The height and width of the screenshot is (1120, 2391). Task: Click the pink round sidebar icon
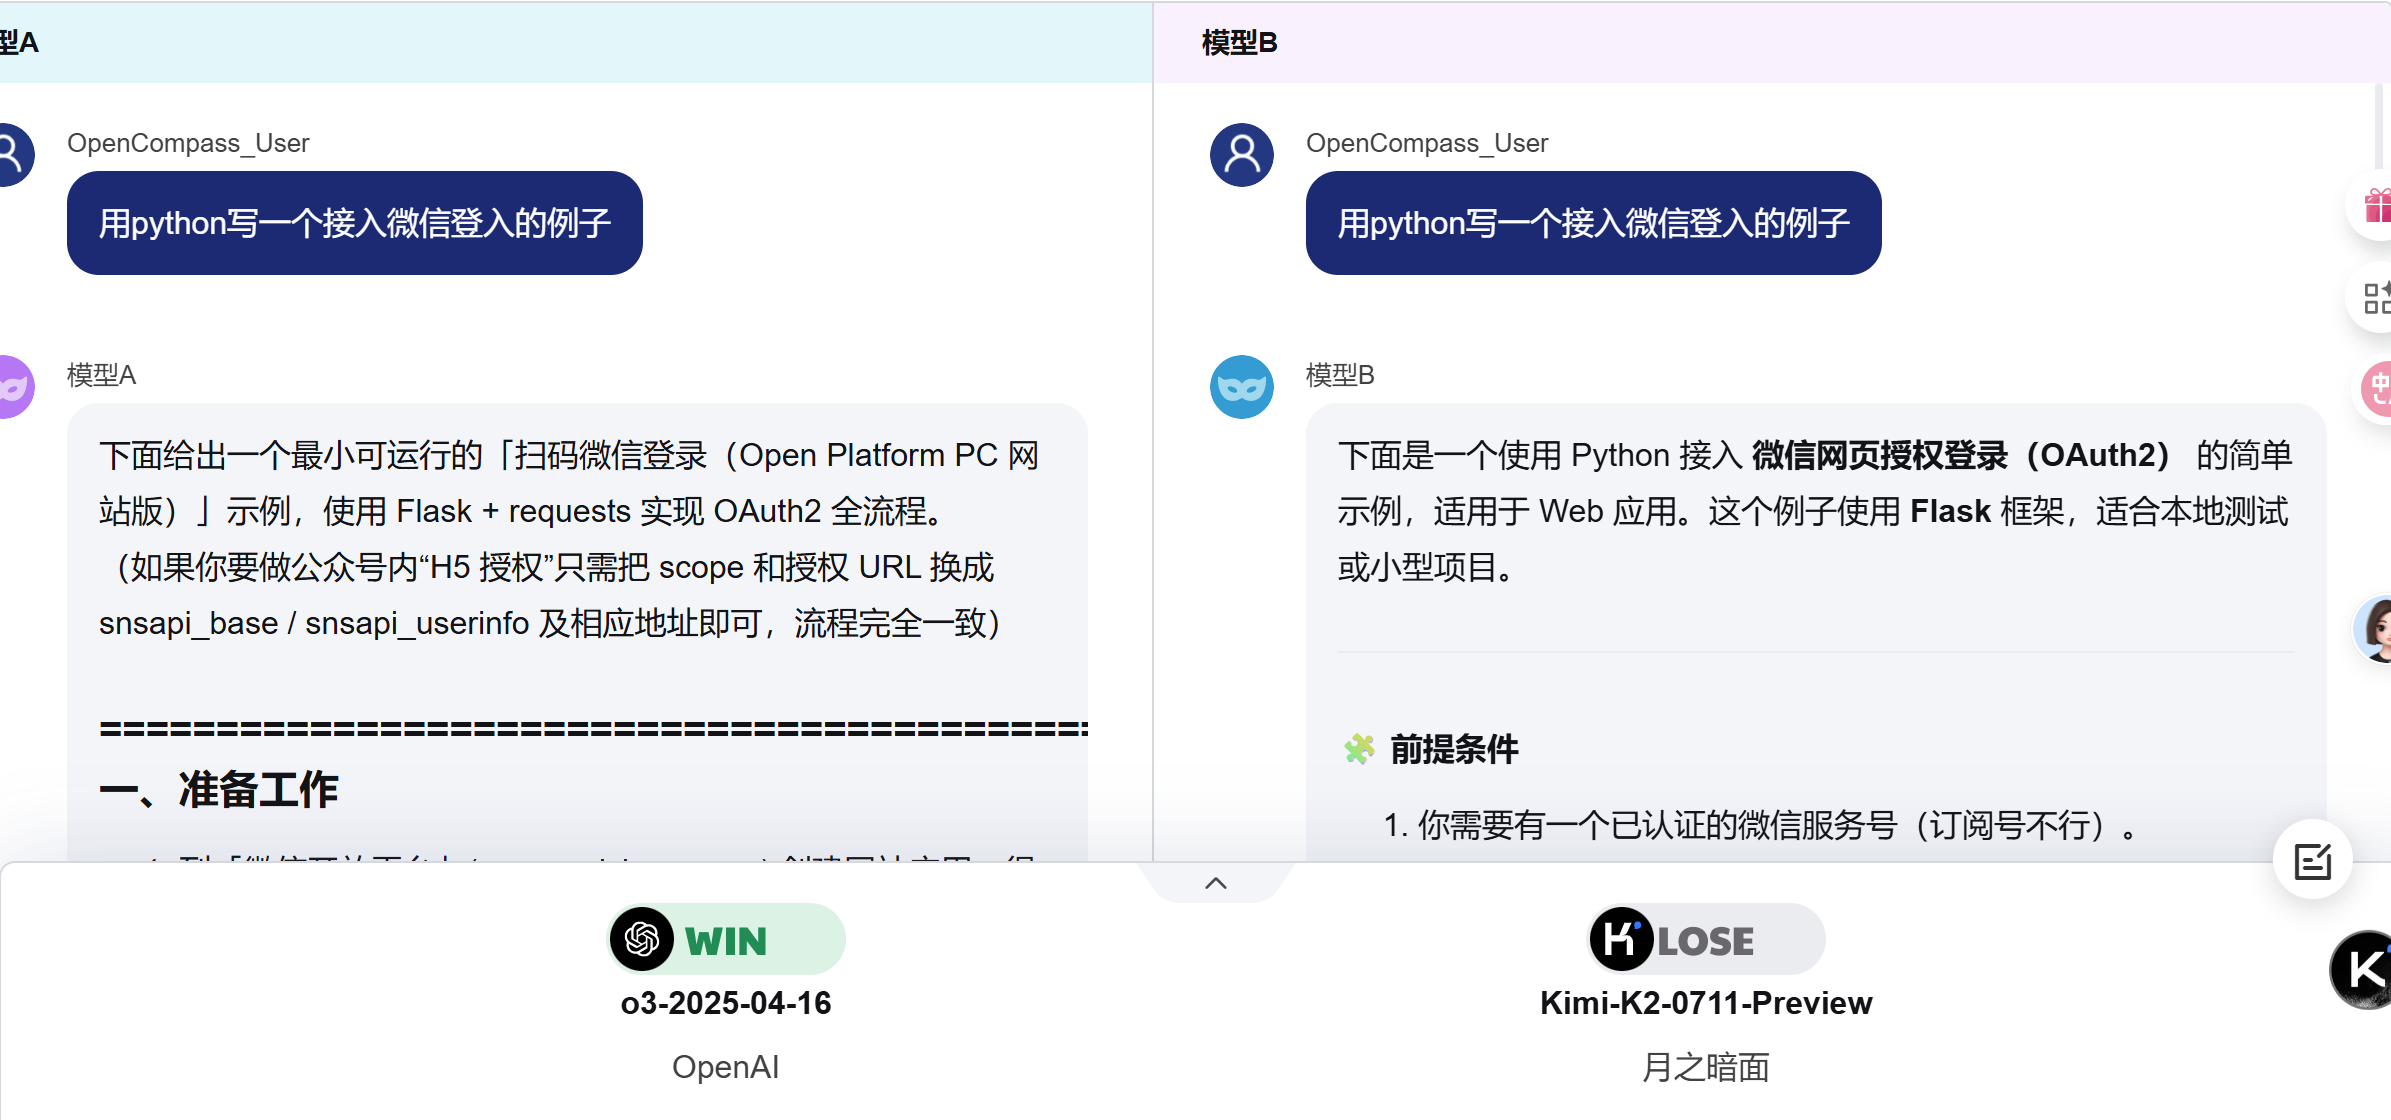(x=2377, y=389)
